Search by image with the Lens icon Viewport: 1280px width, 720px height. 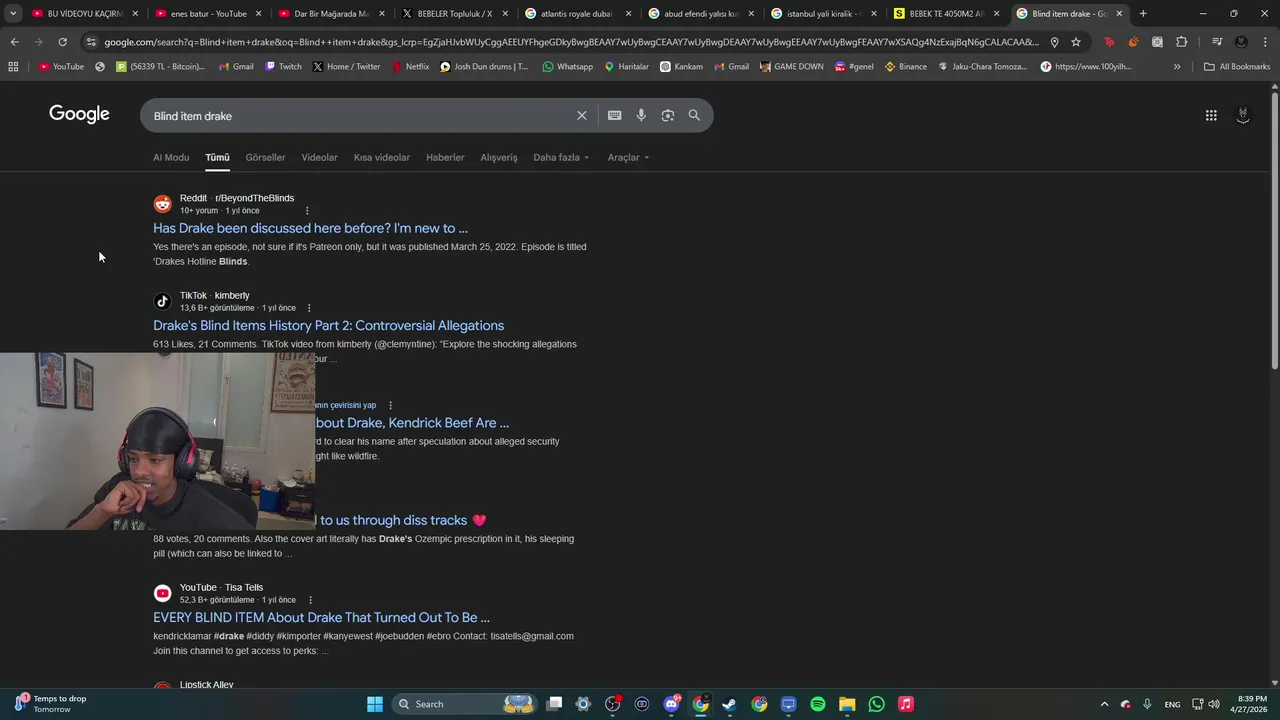coord(668,115)
